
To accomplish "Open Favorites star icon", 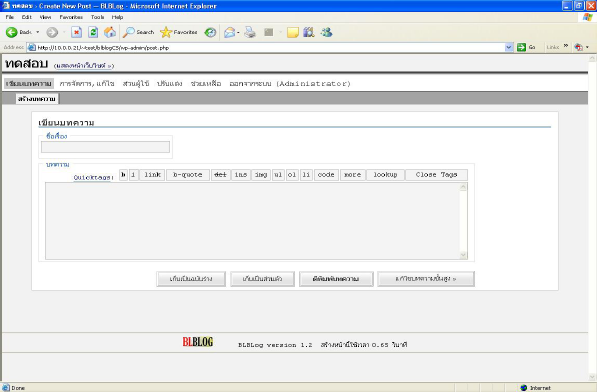I will (166, 32).
